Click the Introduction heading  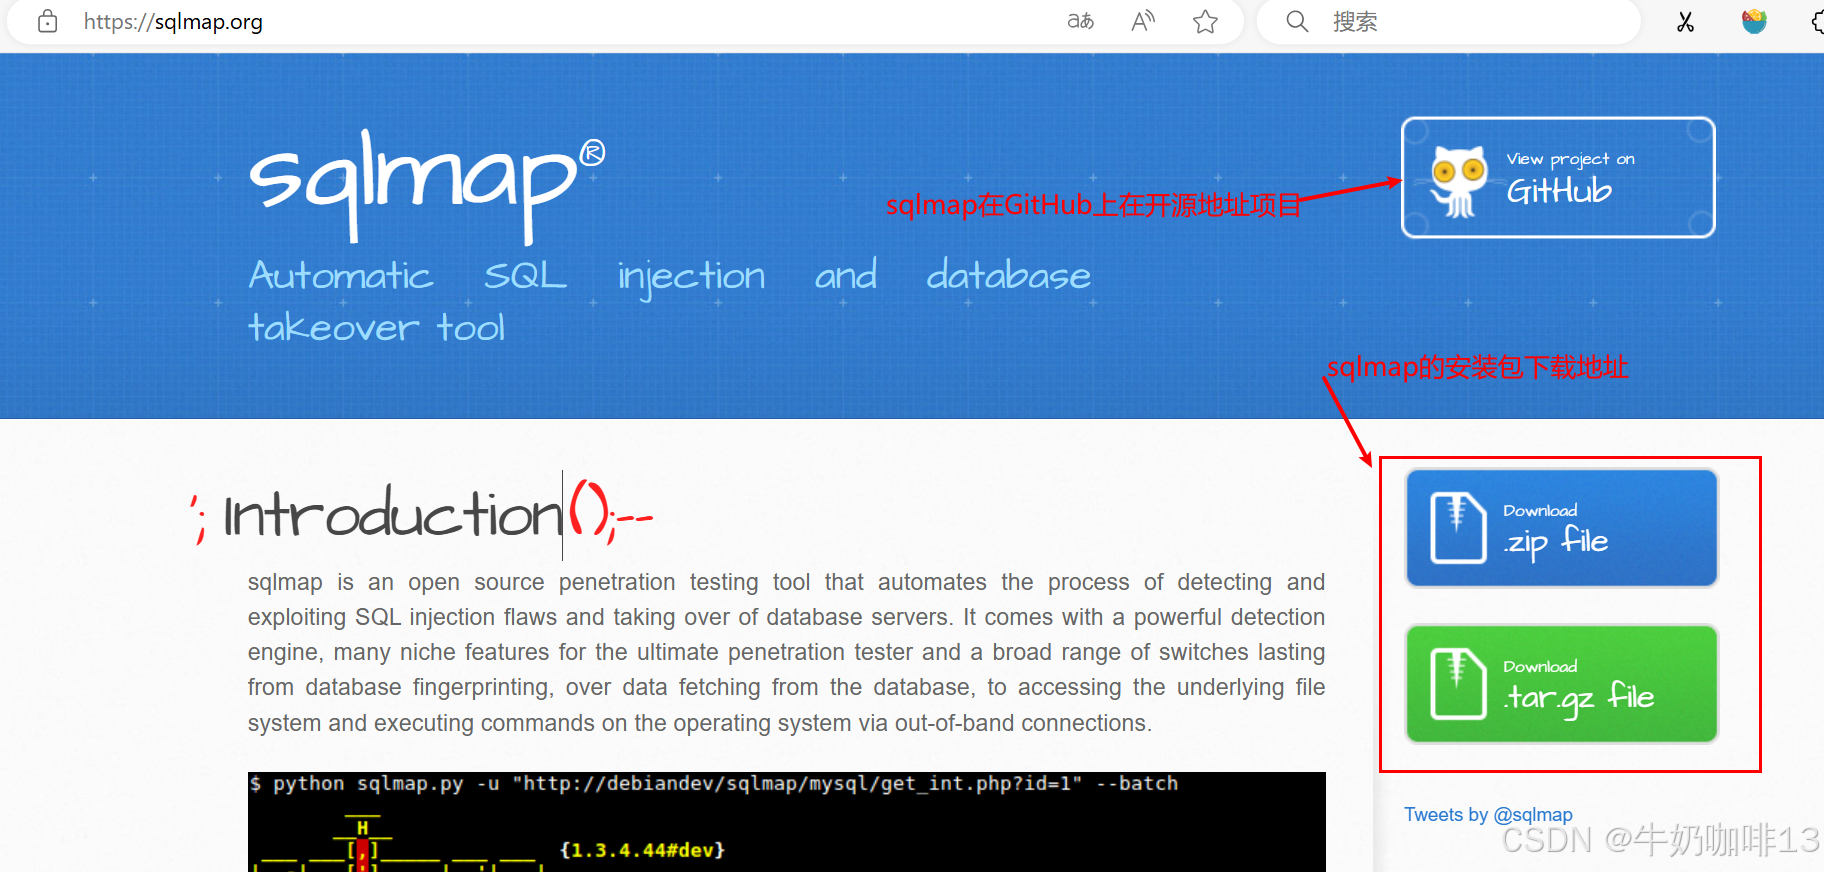pos(392,515)
